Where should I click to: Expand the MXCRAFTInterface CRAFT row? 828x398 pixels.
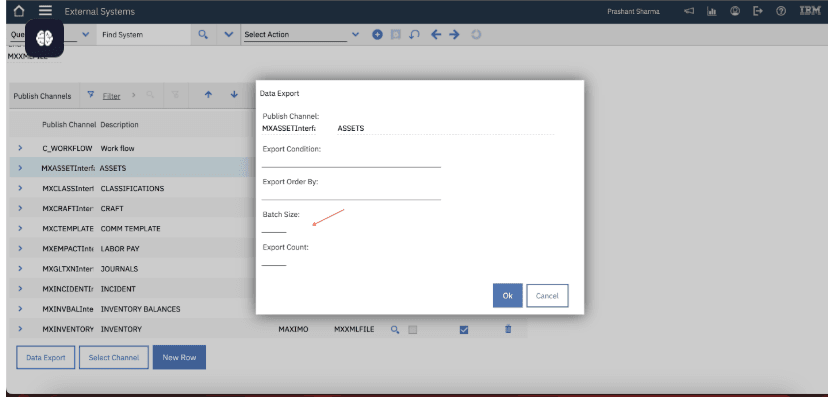[20, 208]
